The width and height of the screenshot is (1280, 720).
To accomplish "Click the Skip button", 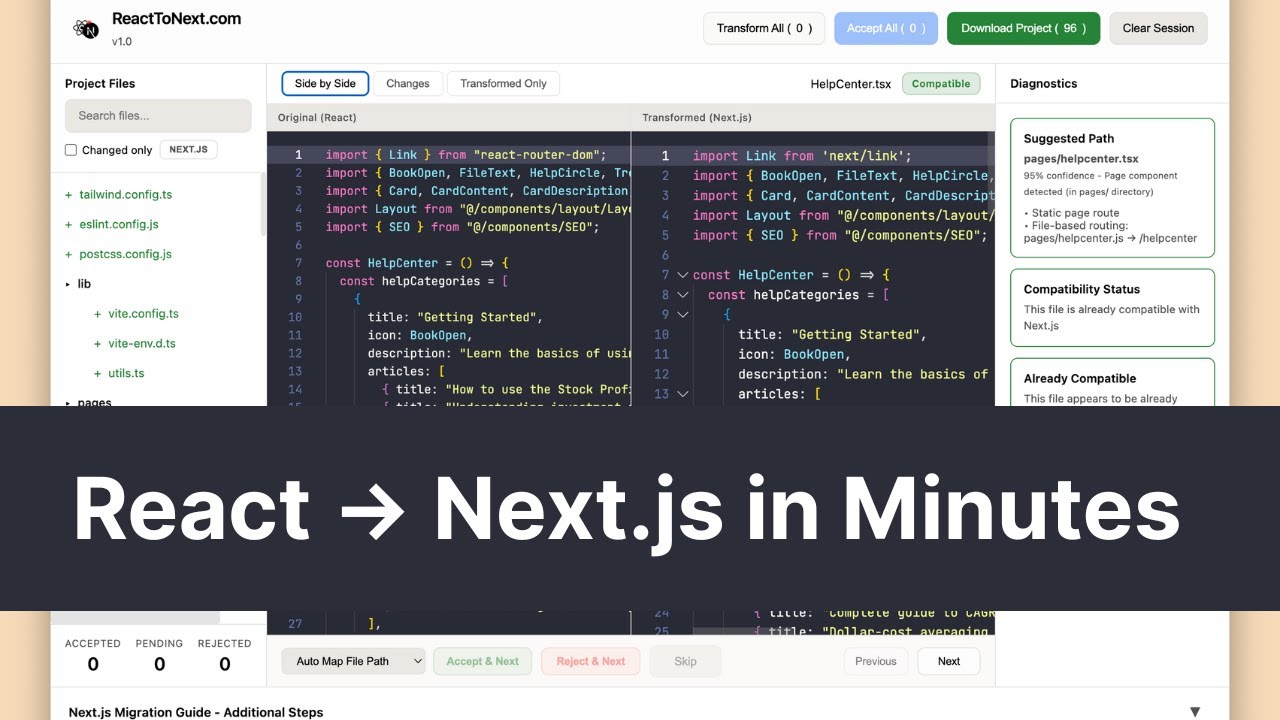I will [685, 661].
